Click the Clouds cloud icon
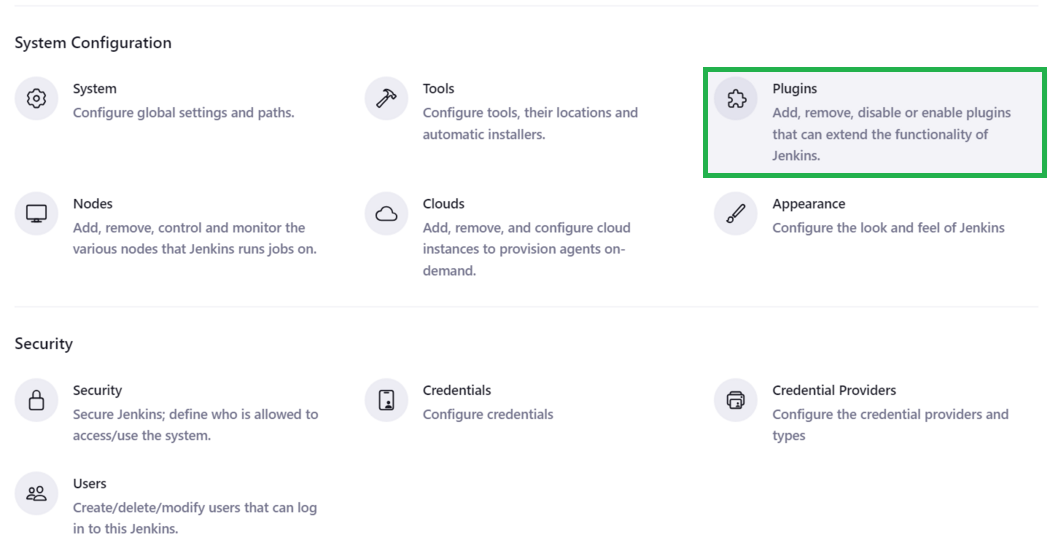The image size is (1050, 540). [386, 214]
